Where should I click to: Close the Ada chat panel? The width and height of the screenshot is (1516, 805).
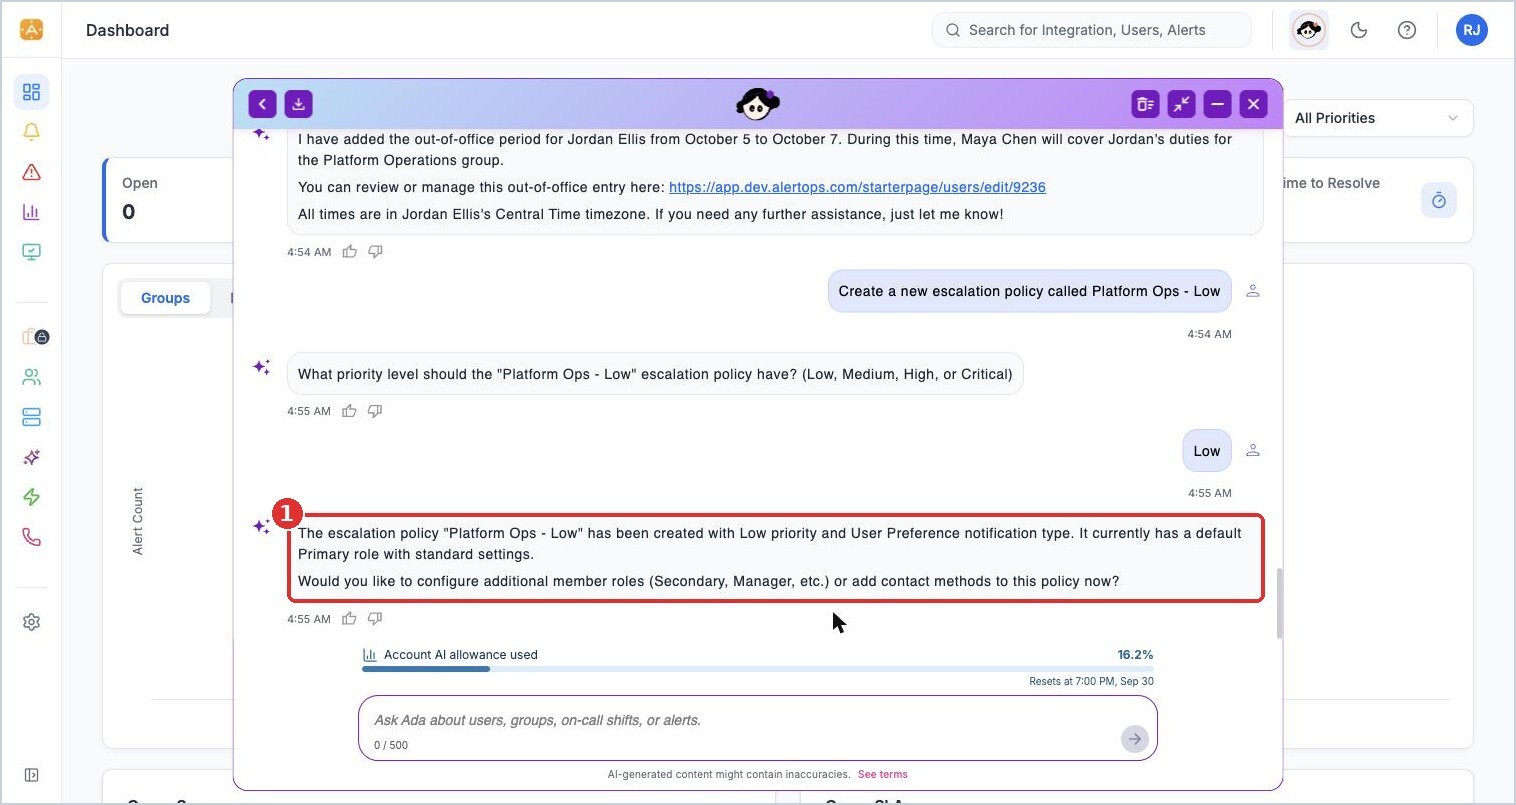tap(1253, 104)
